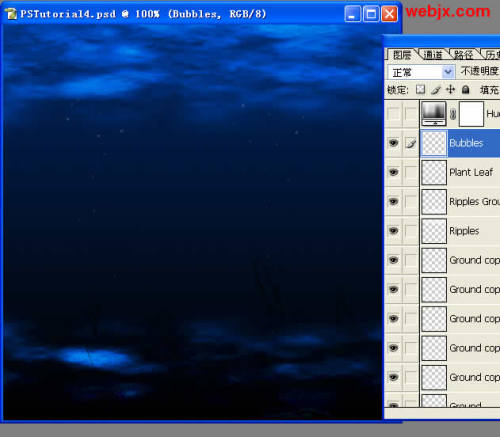Image resolution: width=500 pixels, height=437 pixels.
Task: Click the white layer mask thumbnail
Action: 471,114
